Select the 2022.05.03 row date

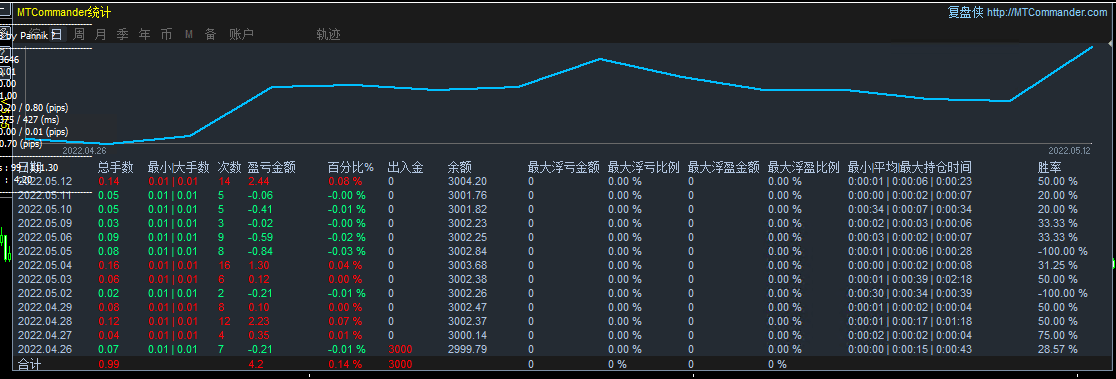point(45,279)
